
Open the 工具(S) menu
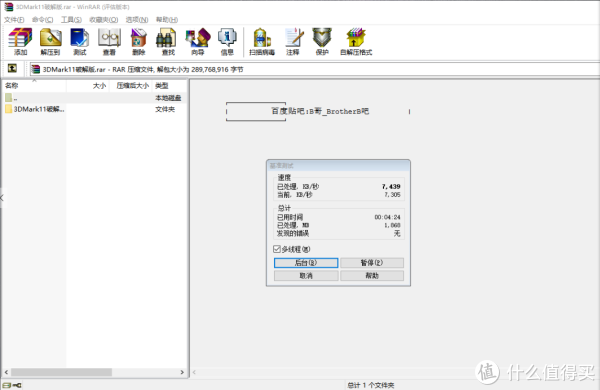click(71, 20)
